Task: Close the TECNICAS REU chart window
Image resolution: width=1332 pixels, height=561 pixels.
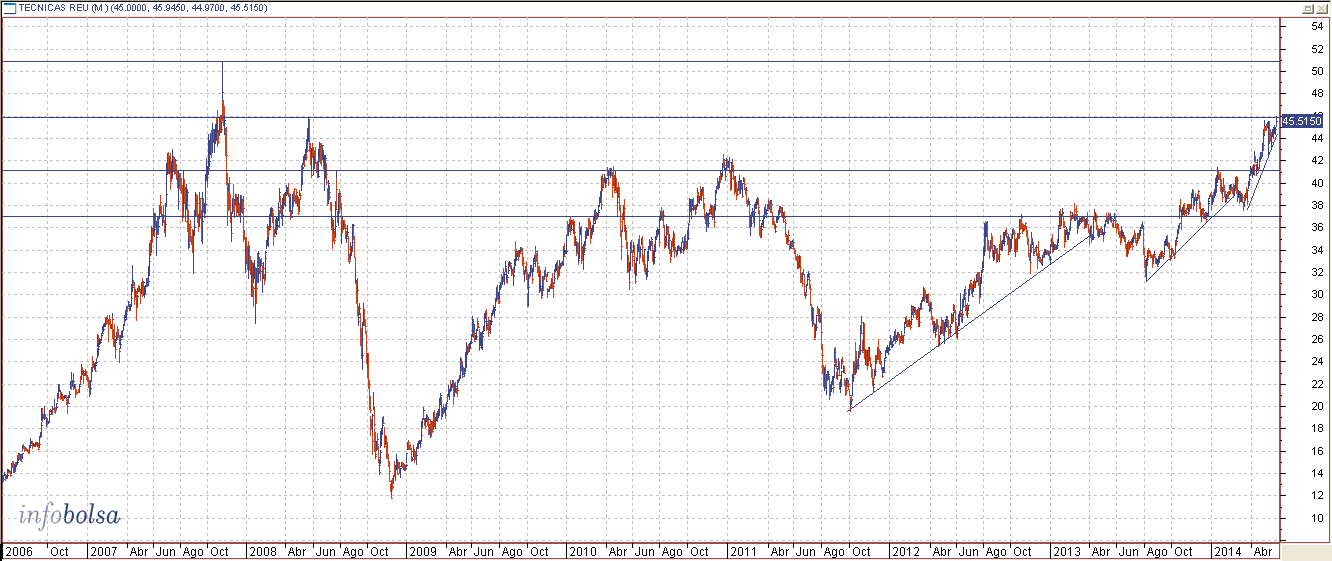Action: pos(1322,7)
